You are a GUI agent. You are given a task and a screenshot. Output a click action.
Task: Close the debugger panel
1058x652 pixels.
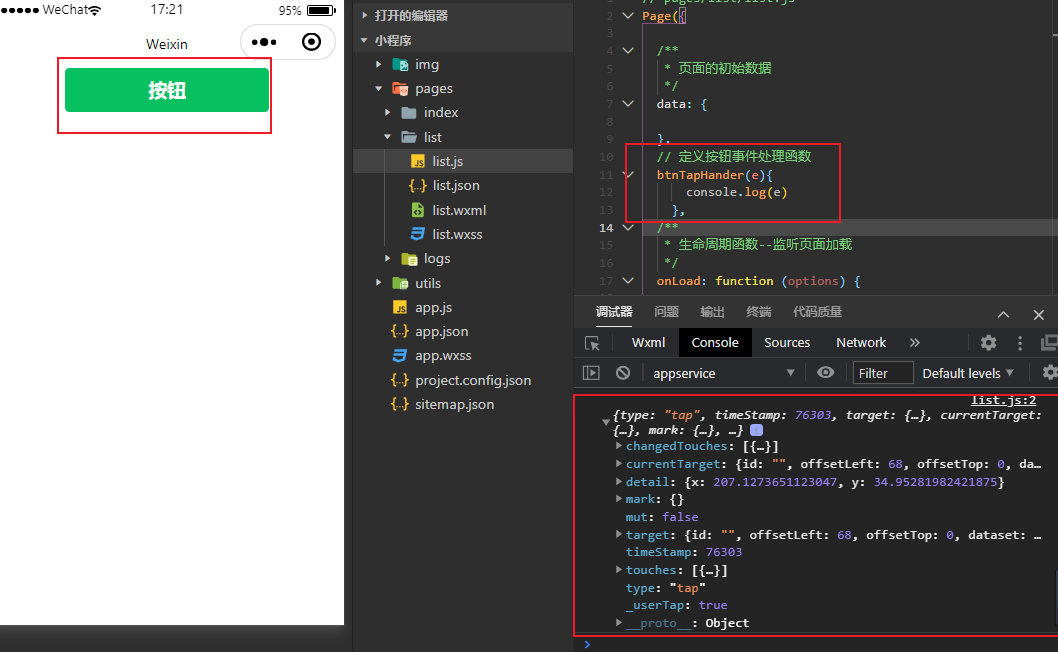coord(1038,315)
